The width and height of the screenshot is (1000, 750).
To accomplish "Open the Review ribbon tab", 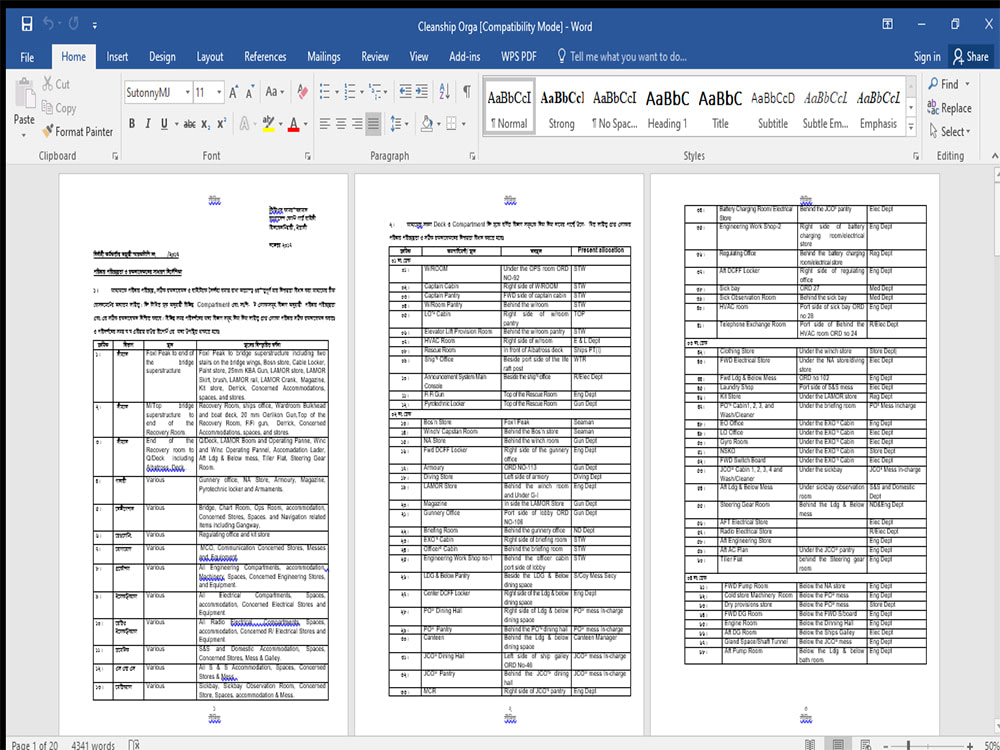I will pyautogui.click(x=375, y=57).
